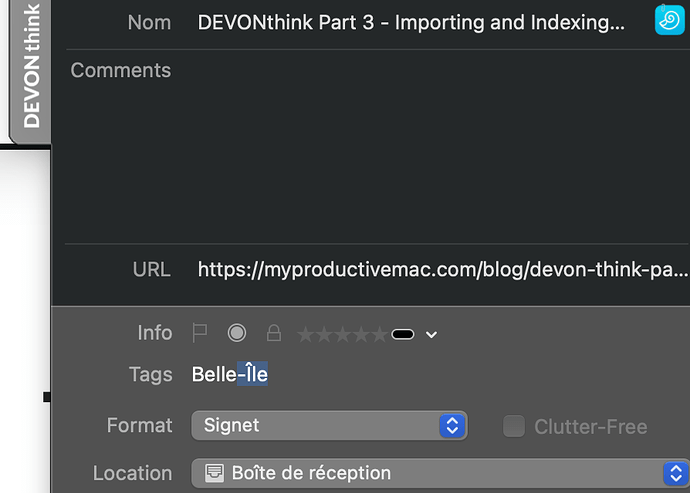Open the Location dropdown Boîte de réception
Image resolution: width=690 pixels, height=493 pixels.
(440, 473)
